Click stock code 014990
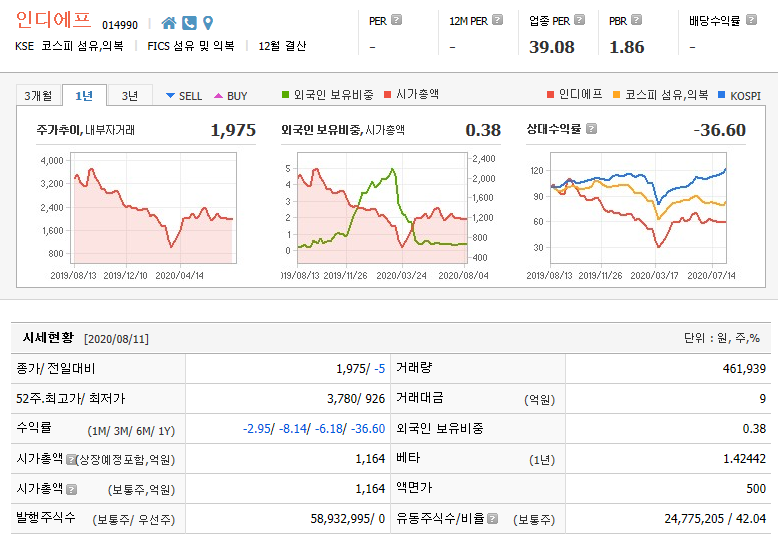 [x=120, y=25]
